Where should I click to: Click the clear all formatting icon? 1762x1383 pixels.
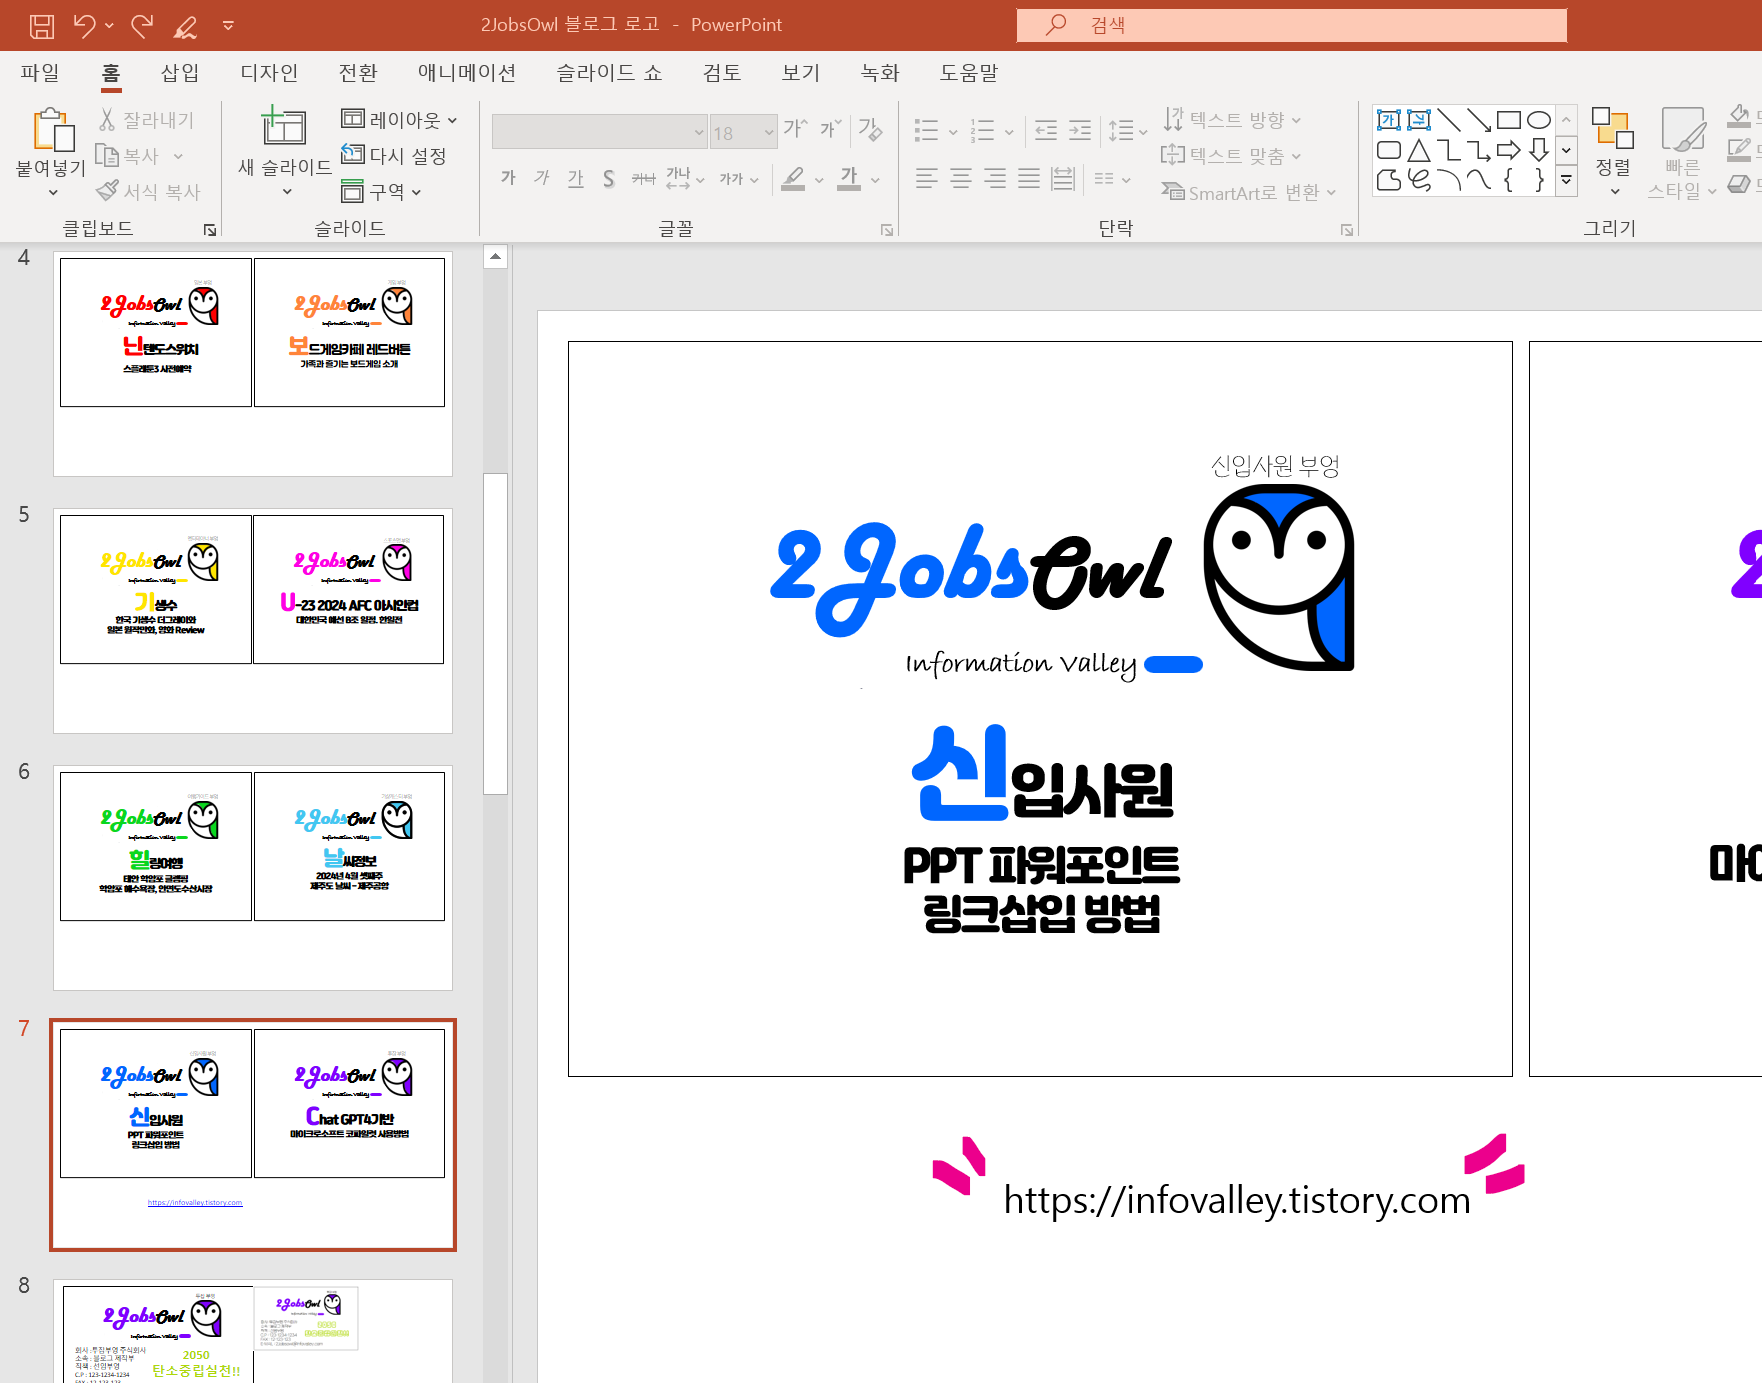(x=870, y=129)
